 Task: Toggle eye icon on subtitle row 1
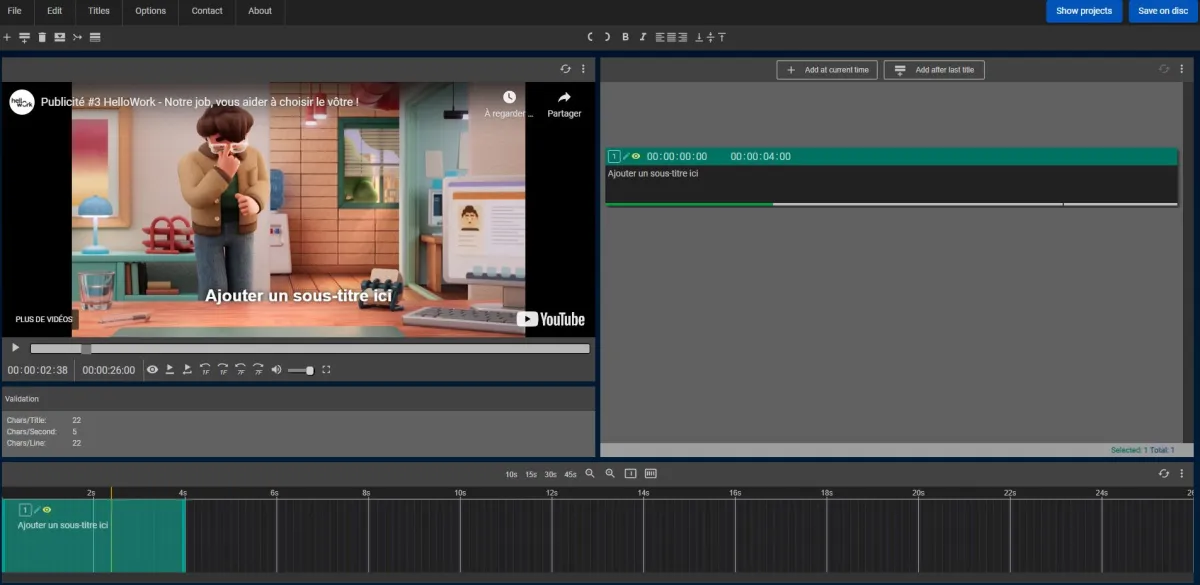click(x=636, y=156)
